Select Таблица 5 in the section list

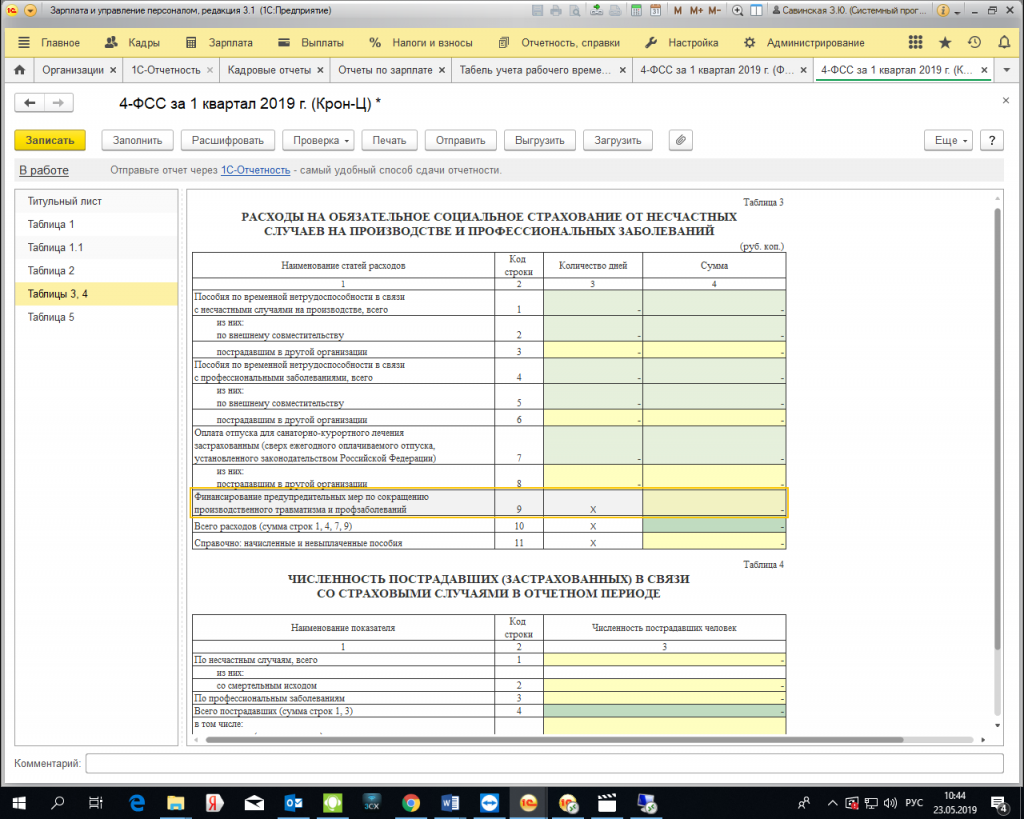(x=51, y=317)
